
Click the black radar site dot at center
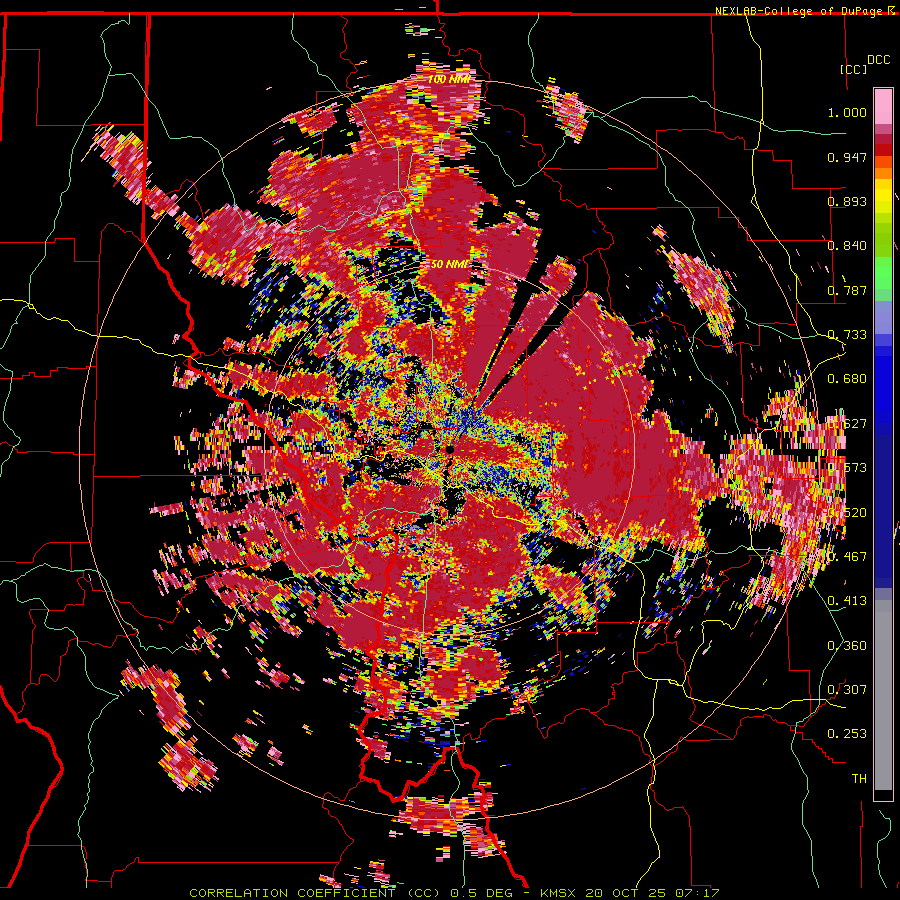click(450, 450)
